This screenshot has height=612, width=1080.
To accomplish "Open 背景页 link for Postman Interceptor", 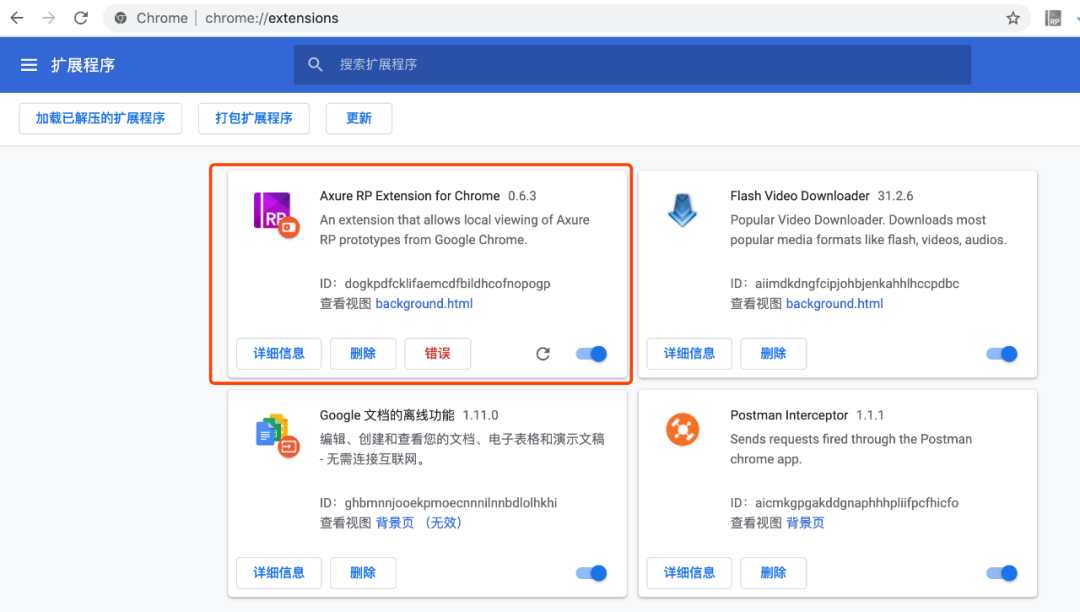I will [x=805, y=523].
